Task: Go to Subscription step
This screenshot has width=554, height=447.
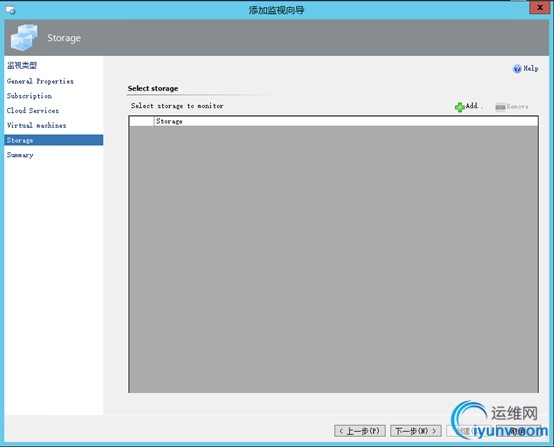Action: click(29, 96)
